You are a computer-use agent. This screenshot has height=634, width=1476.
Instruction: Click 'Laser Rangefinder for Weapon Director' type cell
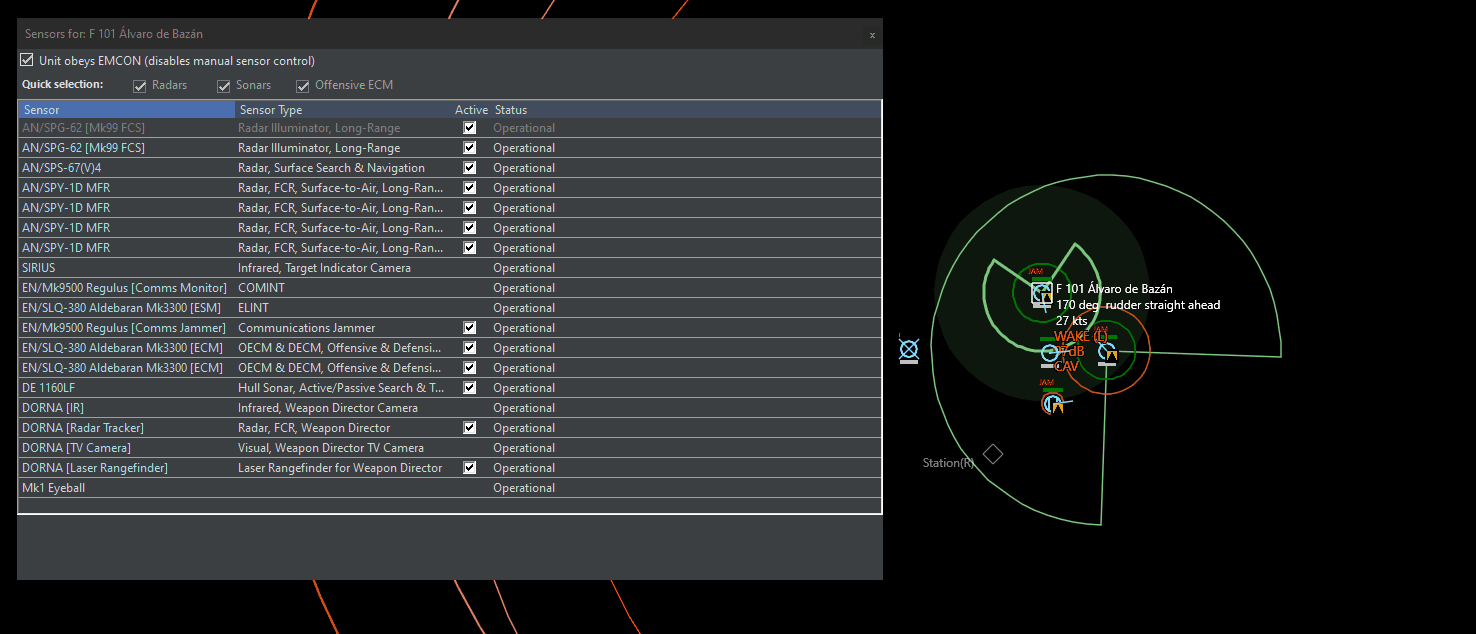340,468
